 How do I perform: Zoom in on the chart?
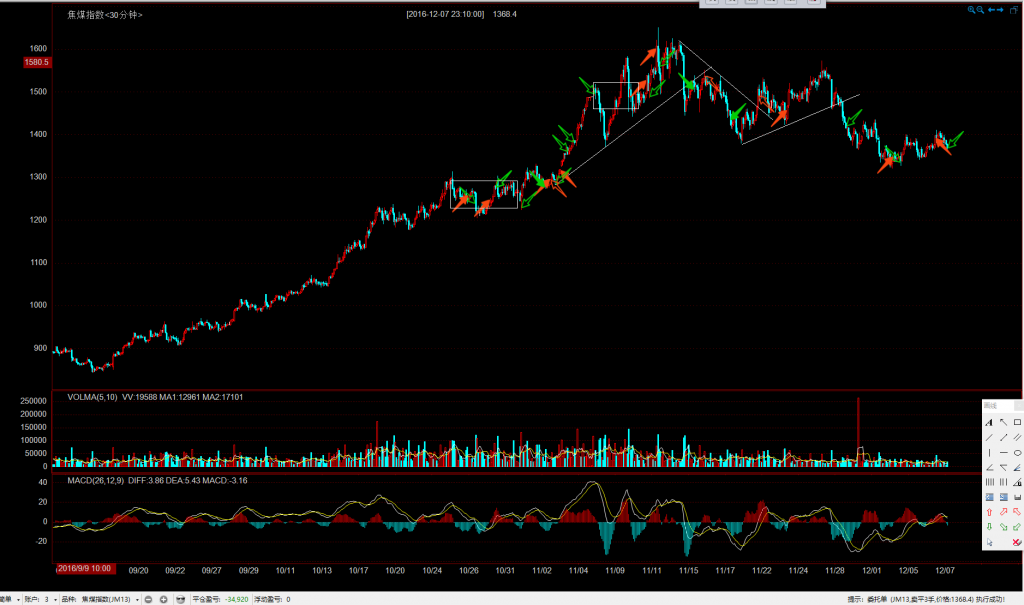coord(970,10)
